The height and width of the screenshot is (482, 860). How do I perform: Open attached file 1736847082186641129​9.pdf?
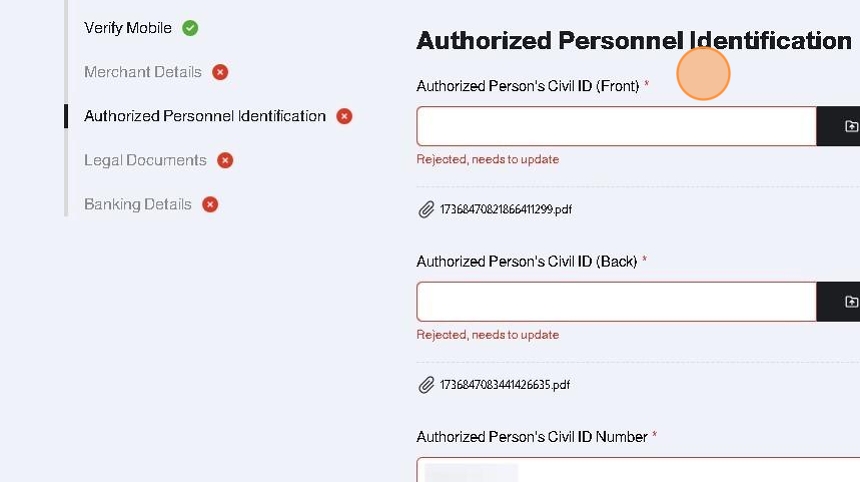tap(505, 210)
